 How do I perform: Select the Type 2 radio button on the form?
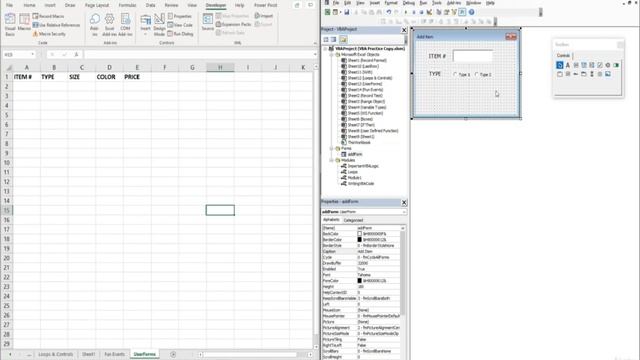pos(483,75)
